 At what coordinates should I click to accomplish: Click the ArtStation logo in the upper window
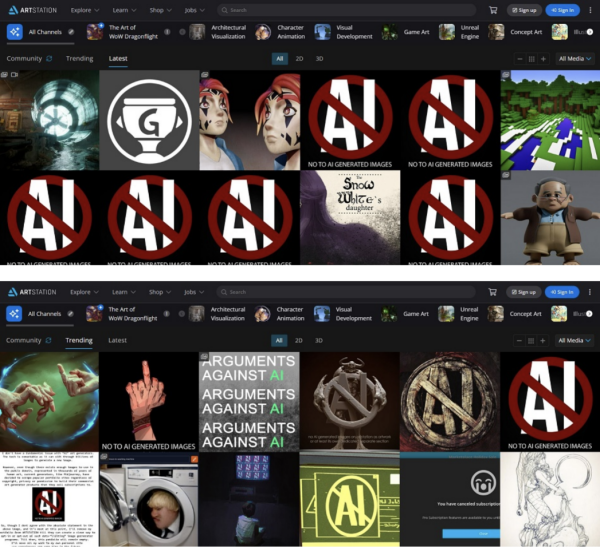pos(33,10)
